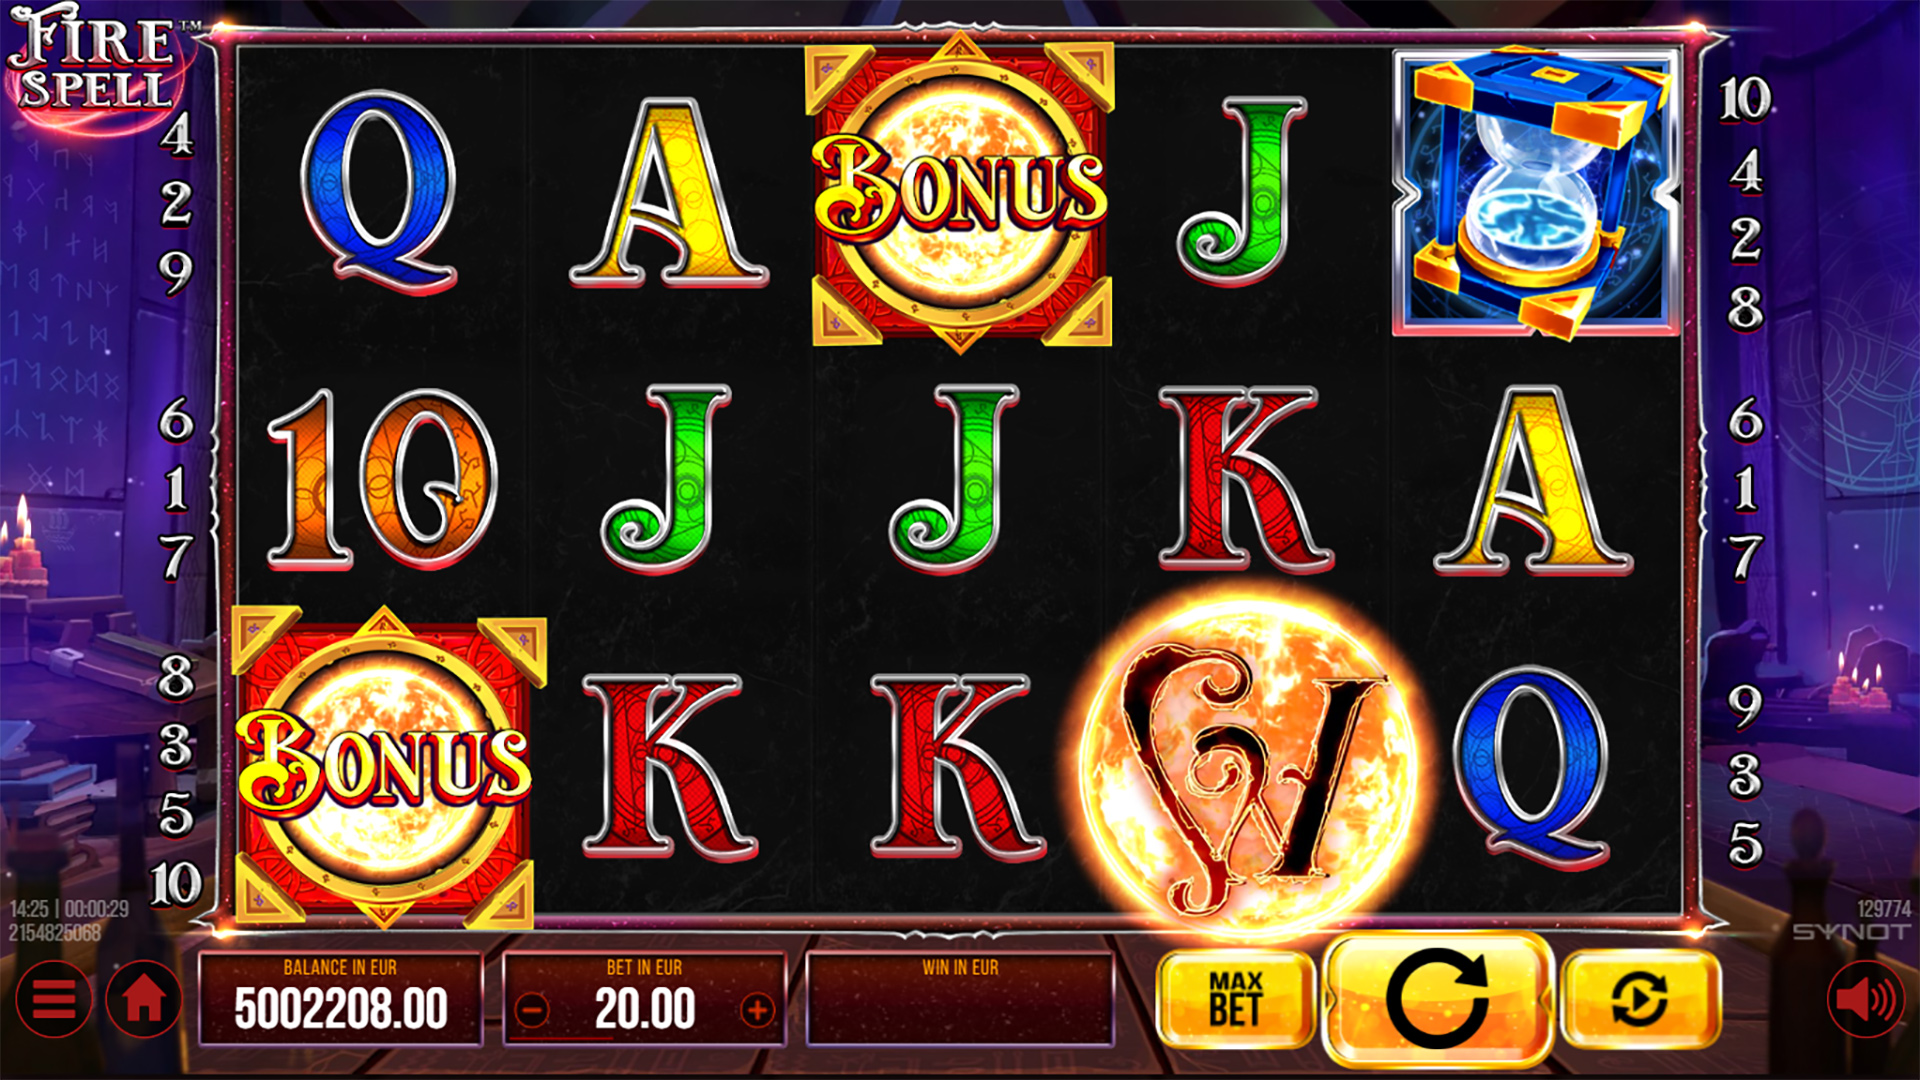Decrease the bet with the minus button

[532, 1010]
